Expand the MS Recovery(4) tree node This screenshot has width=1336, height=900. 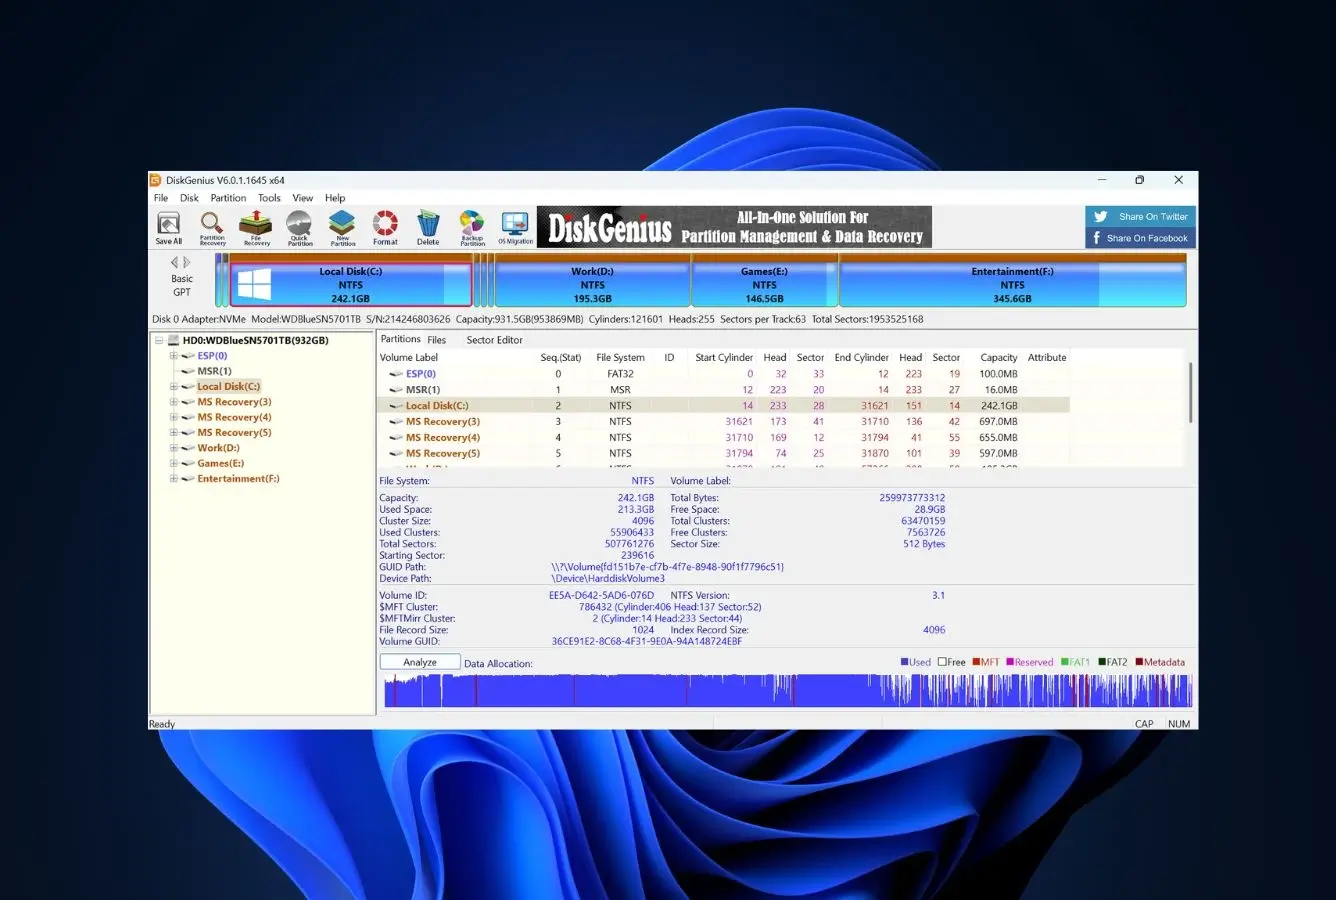173,417
